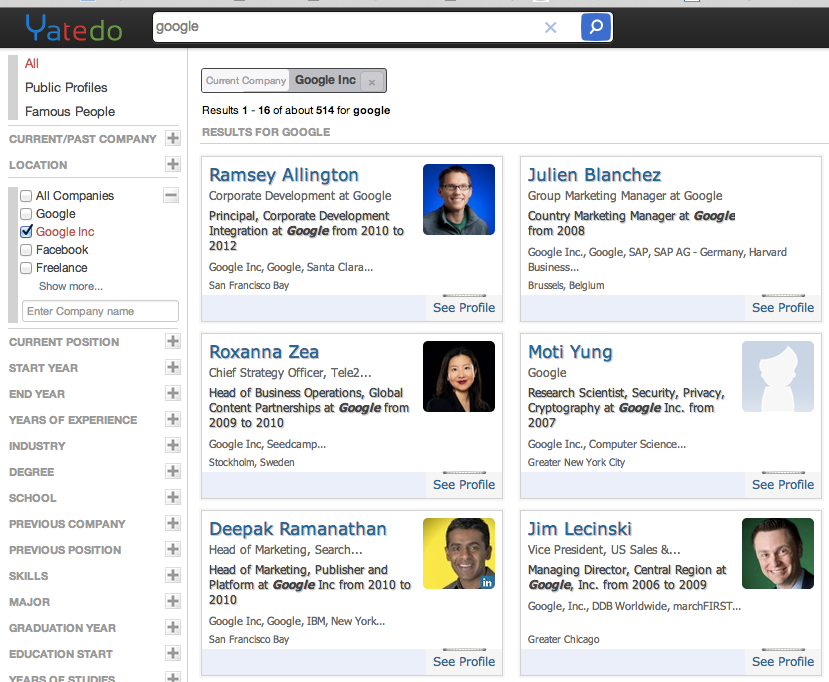Image resolution: width=829 pixels, height=682 pixels.
Task: Click See Profile for Moti Yung
Action: (x=782, y=485)
